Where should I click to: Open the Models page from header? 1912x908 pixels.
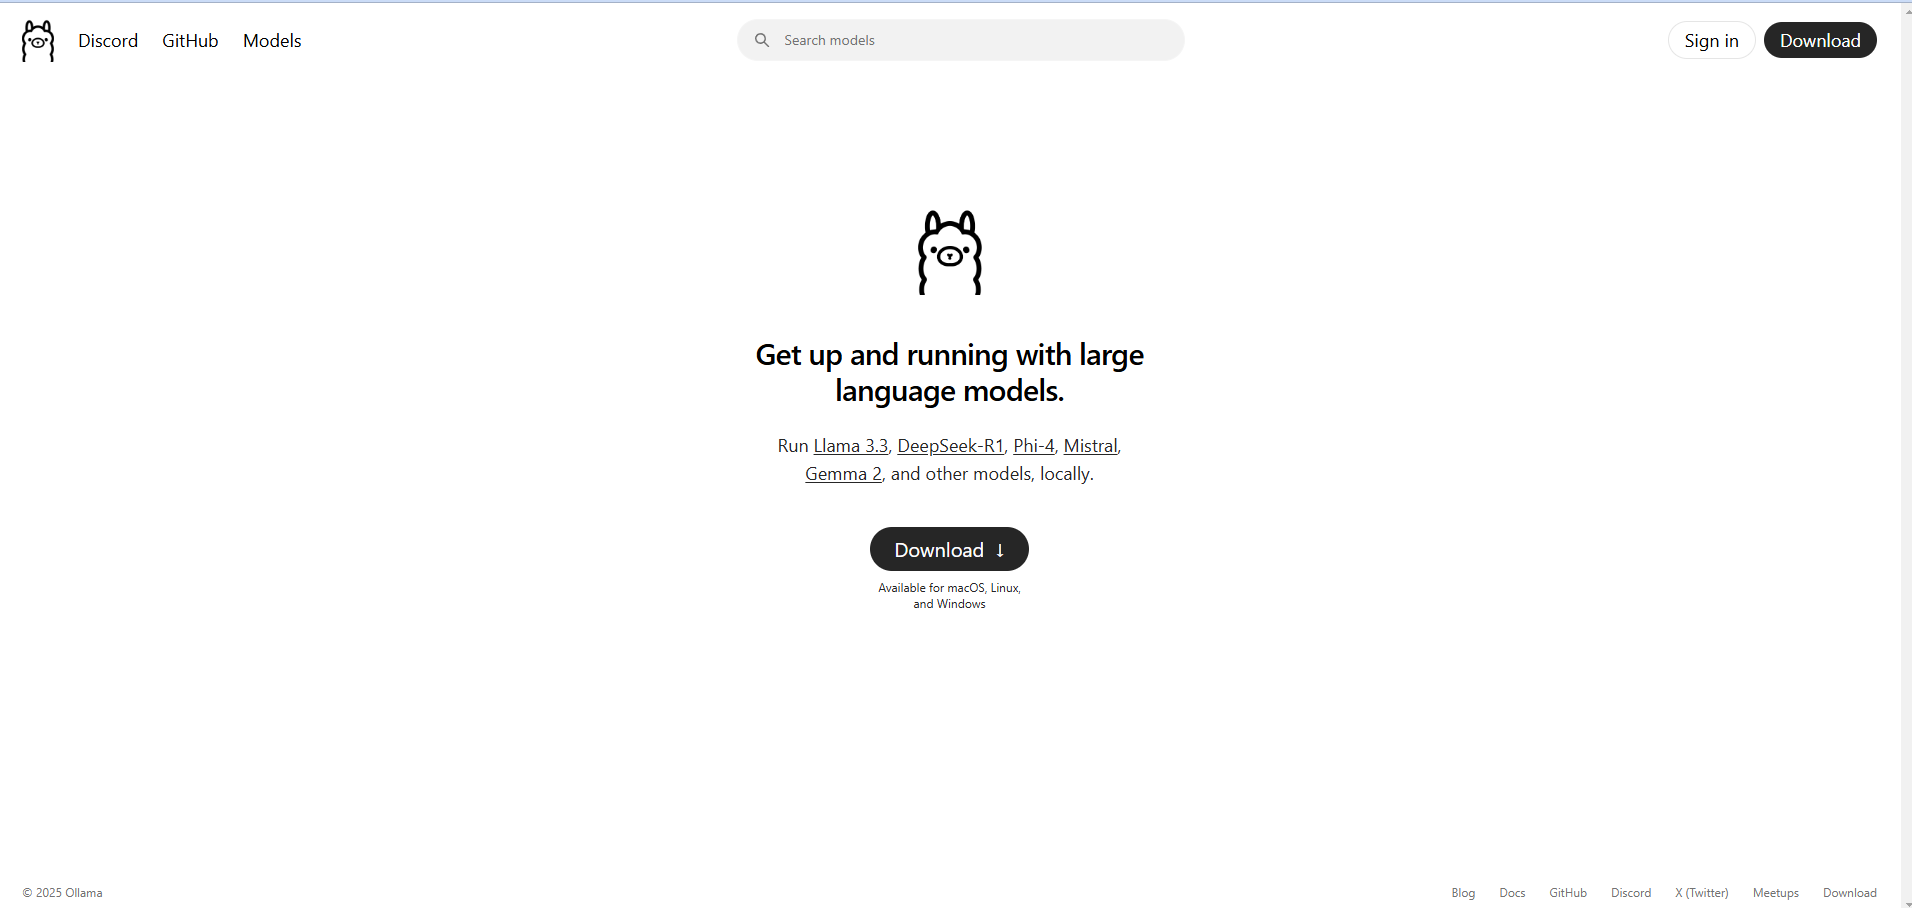coord(272,41)
